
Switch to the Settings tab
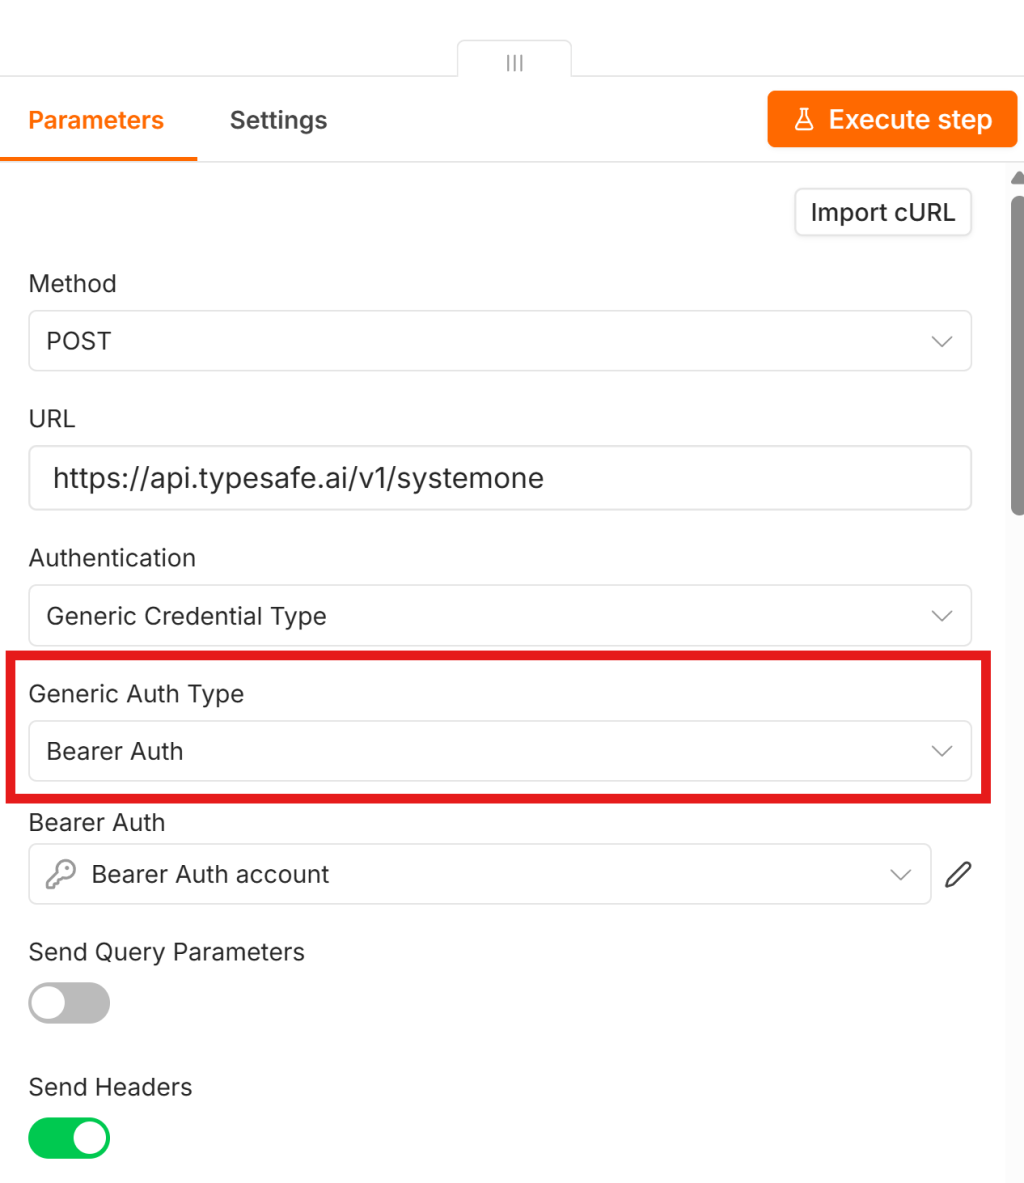point(278,120)
